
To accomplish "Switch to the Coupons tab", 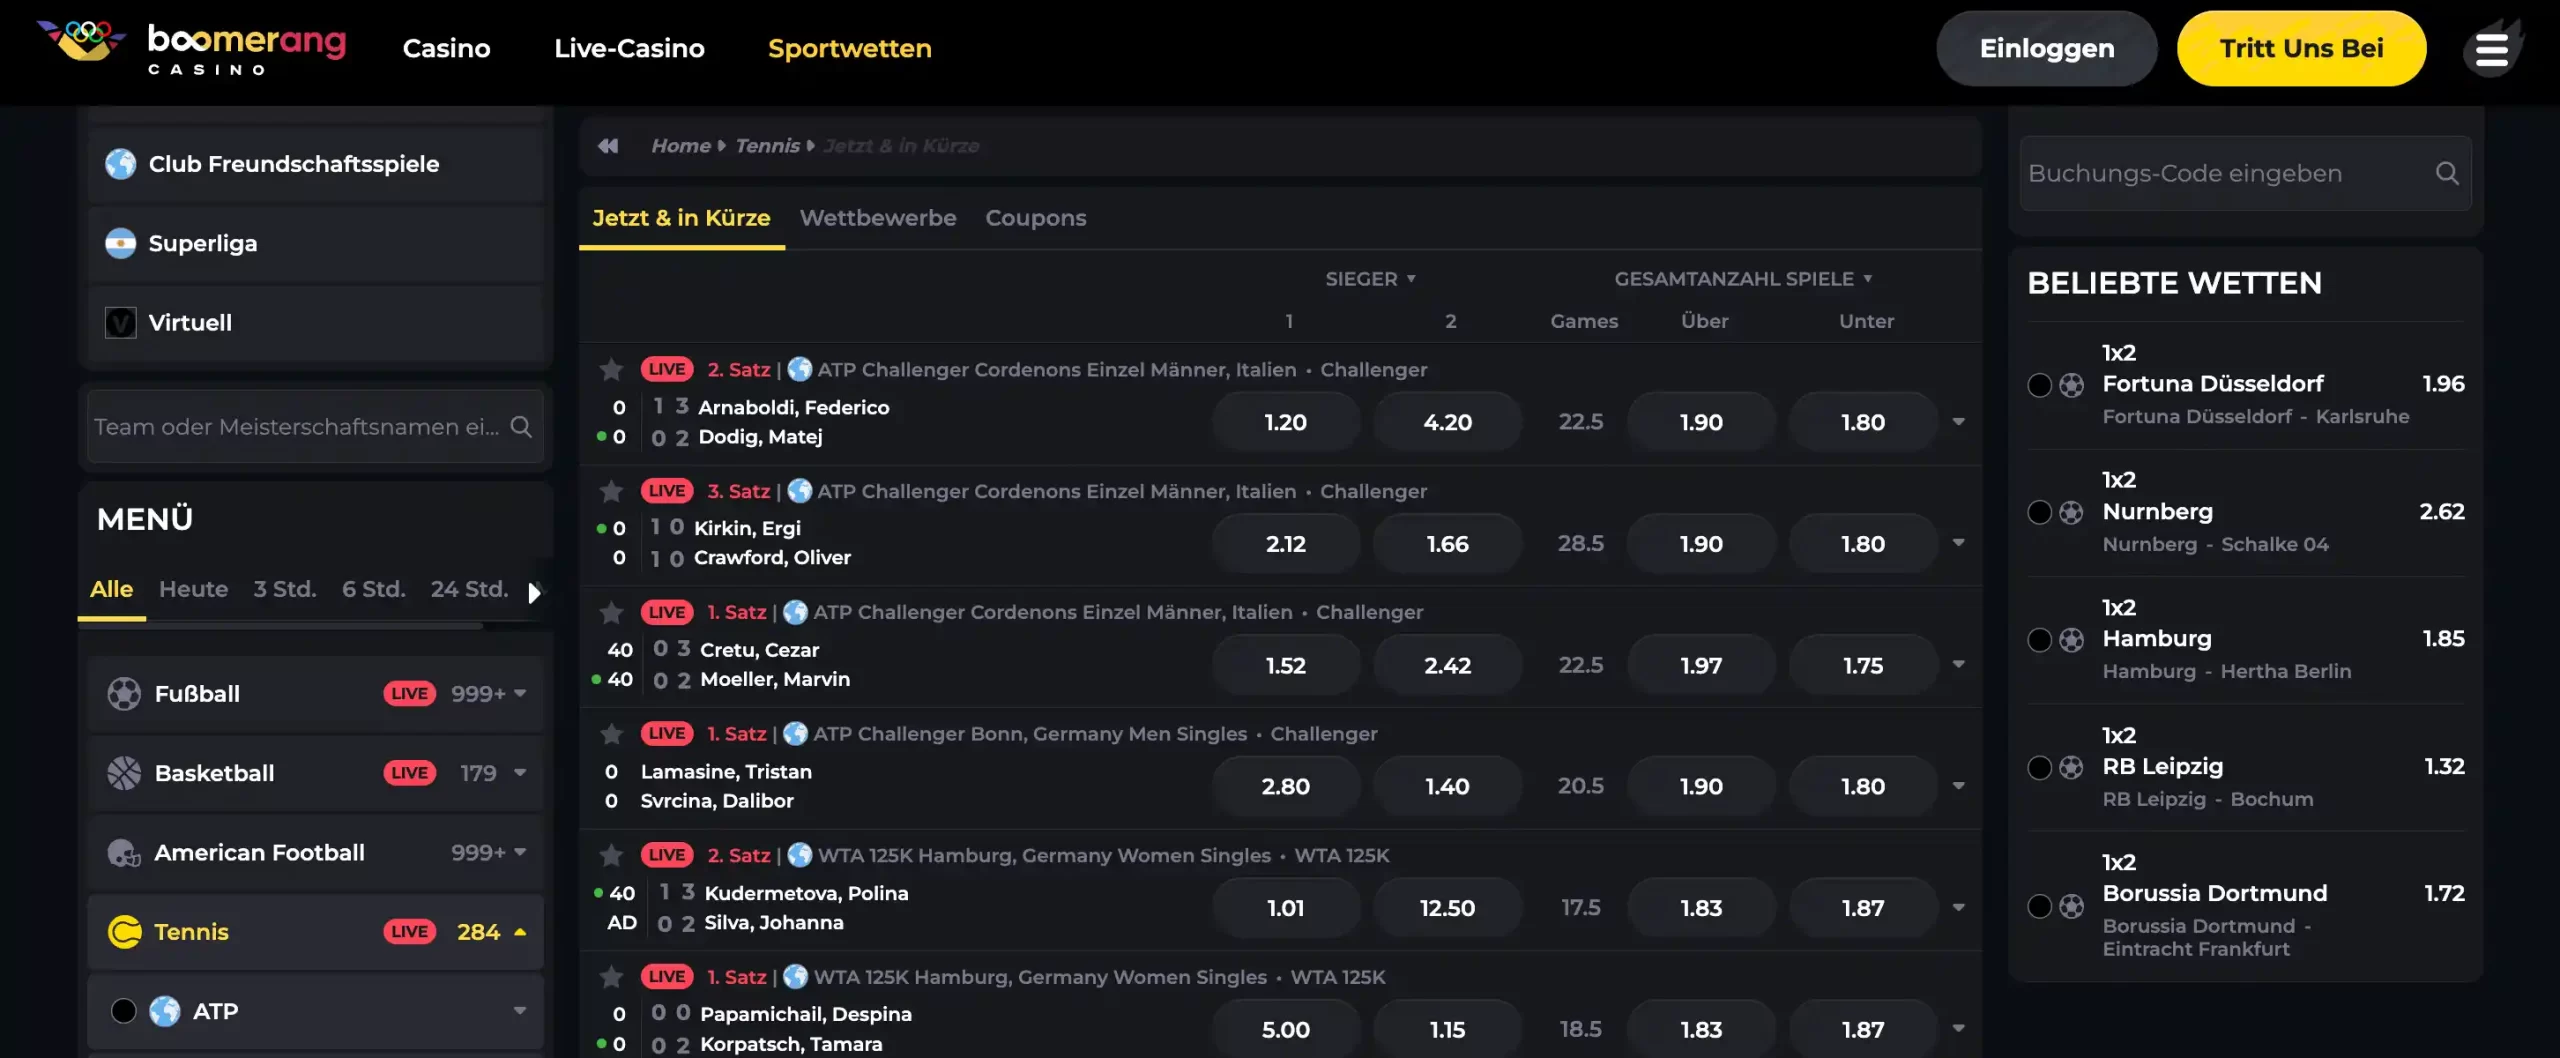I will click(x=1036, y=218).
